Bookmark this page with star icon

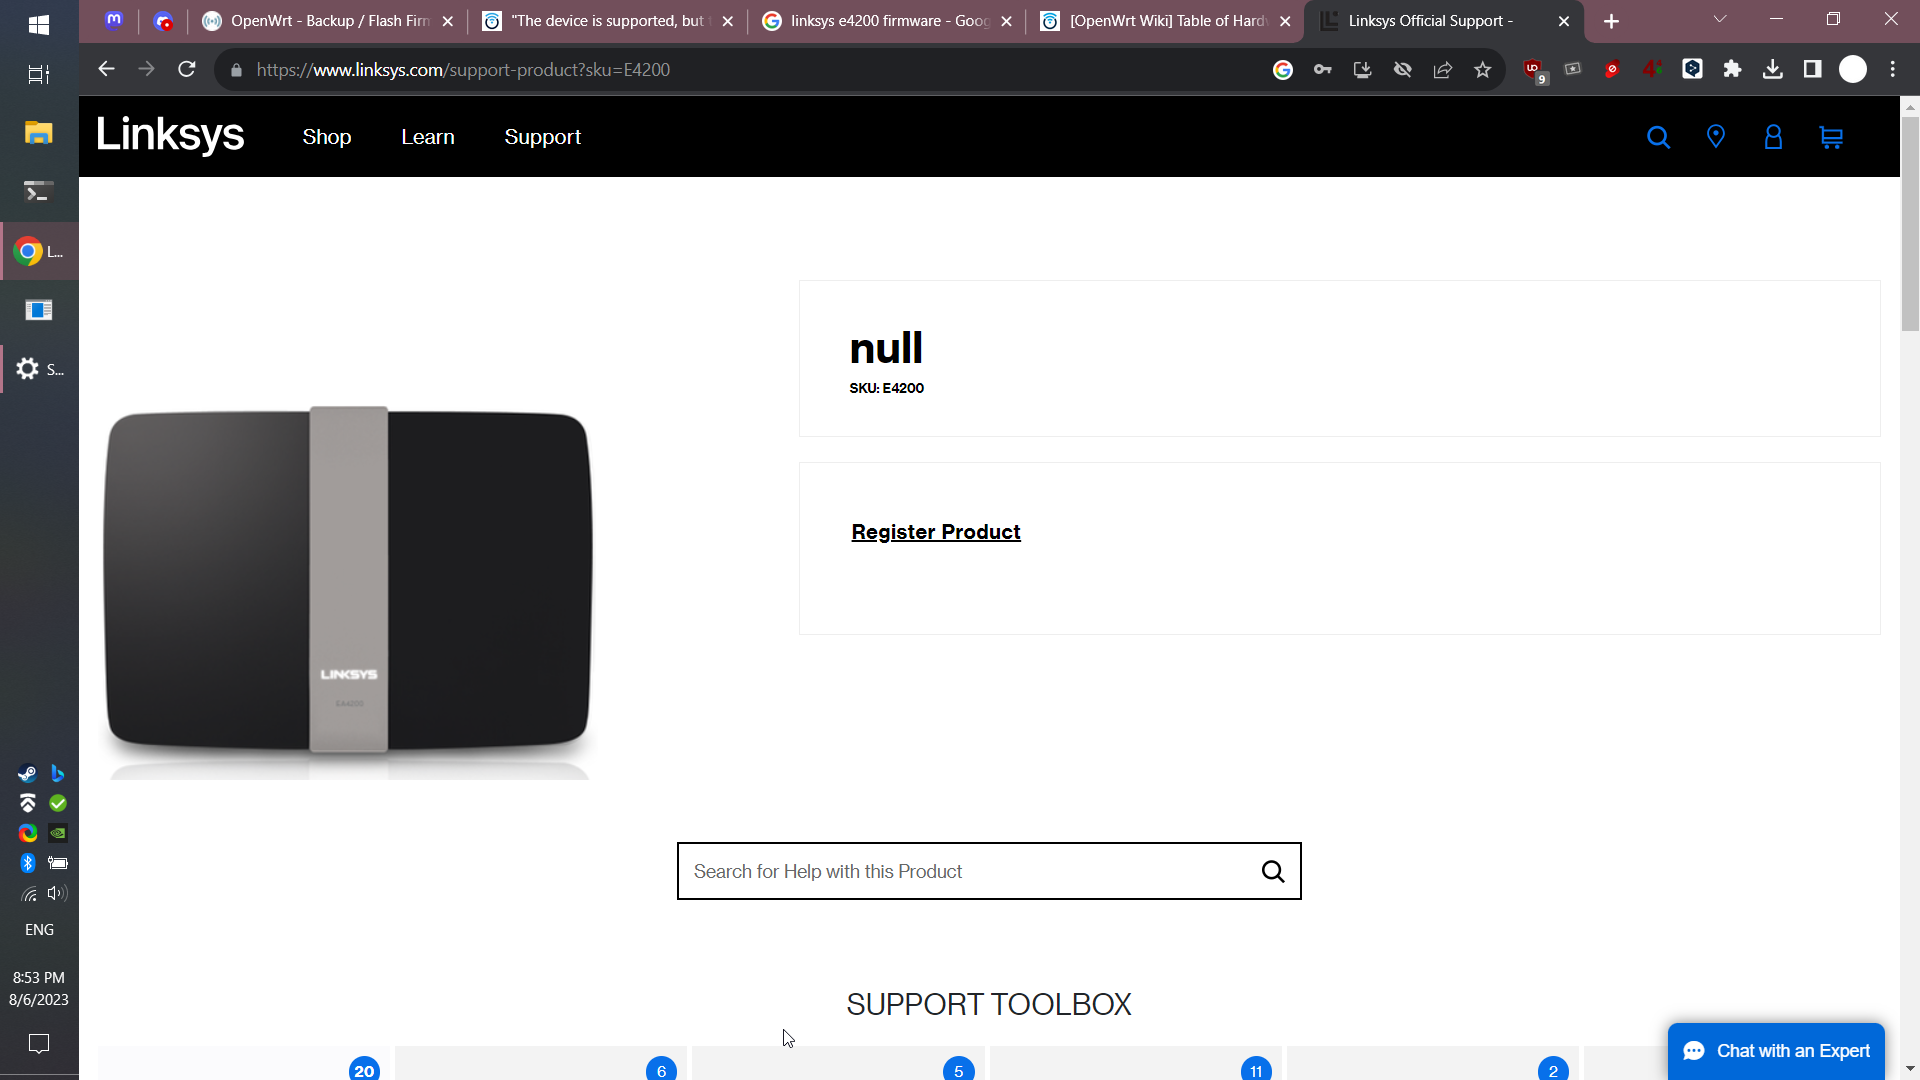point(1483,70)
